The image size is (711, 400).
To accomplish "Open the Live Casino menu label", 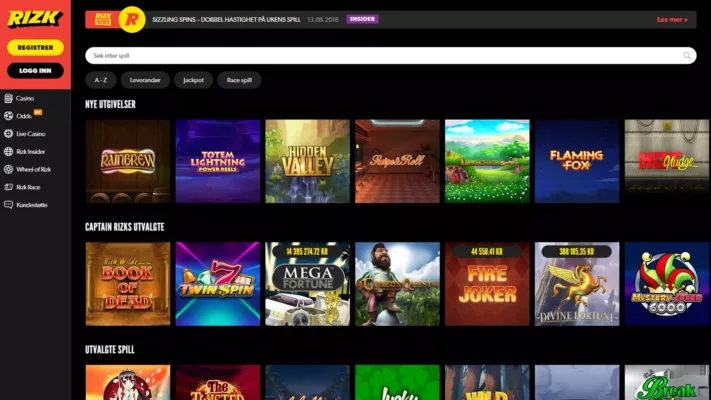I will point(31,134).
